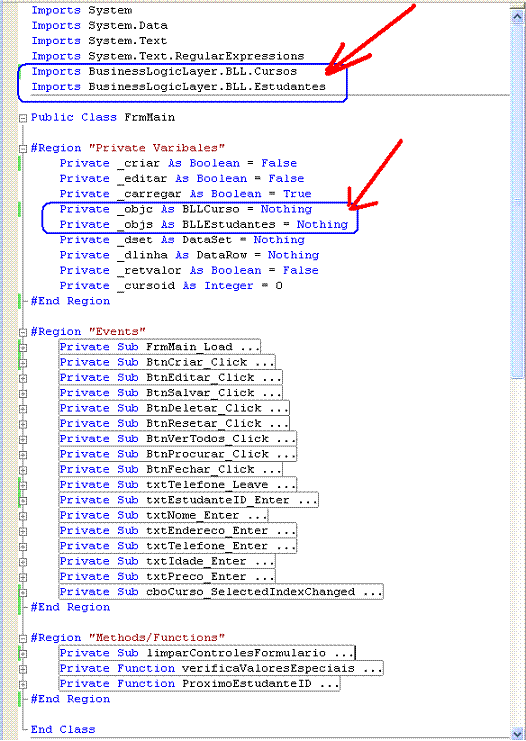Click the scrollbar down arrow

click(x=517, y=733)
